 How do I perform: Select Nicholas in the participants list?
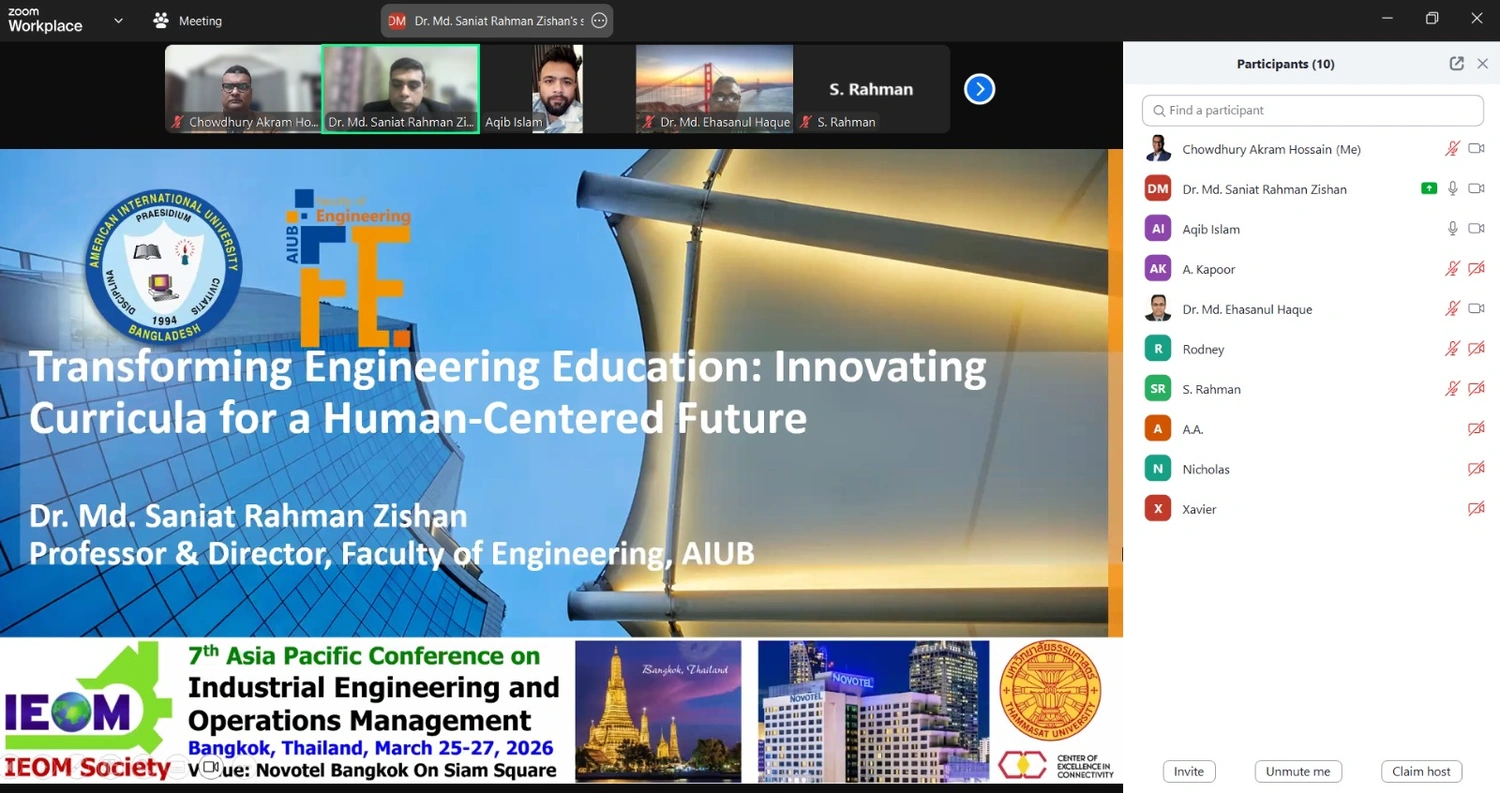point(1205,469)
